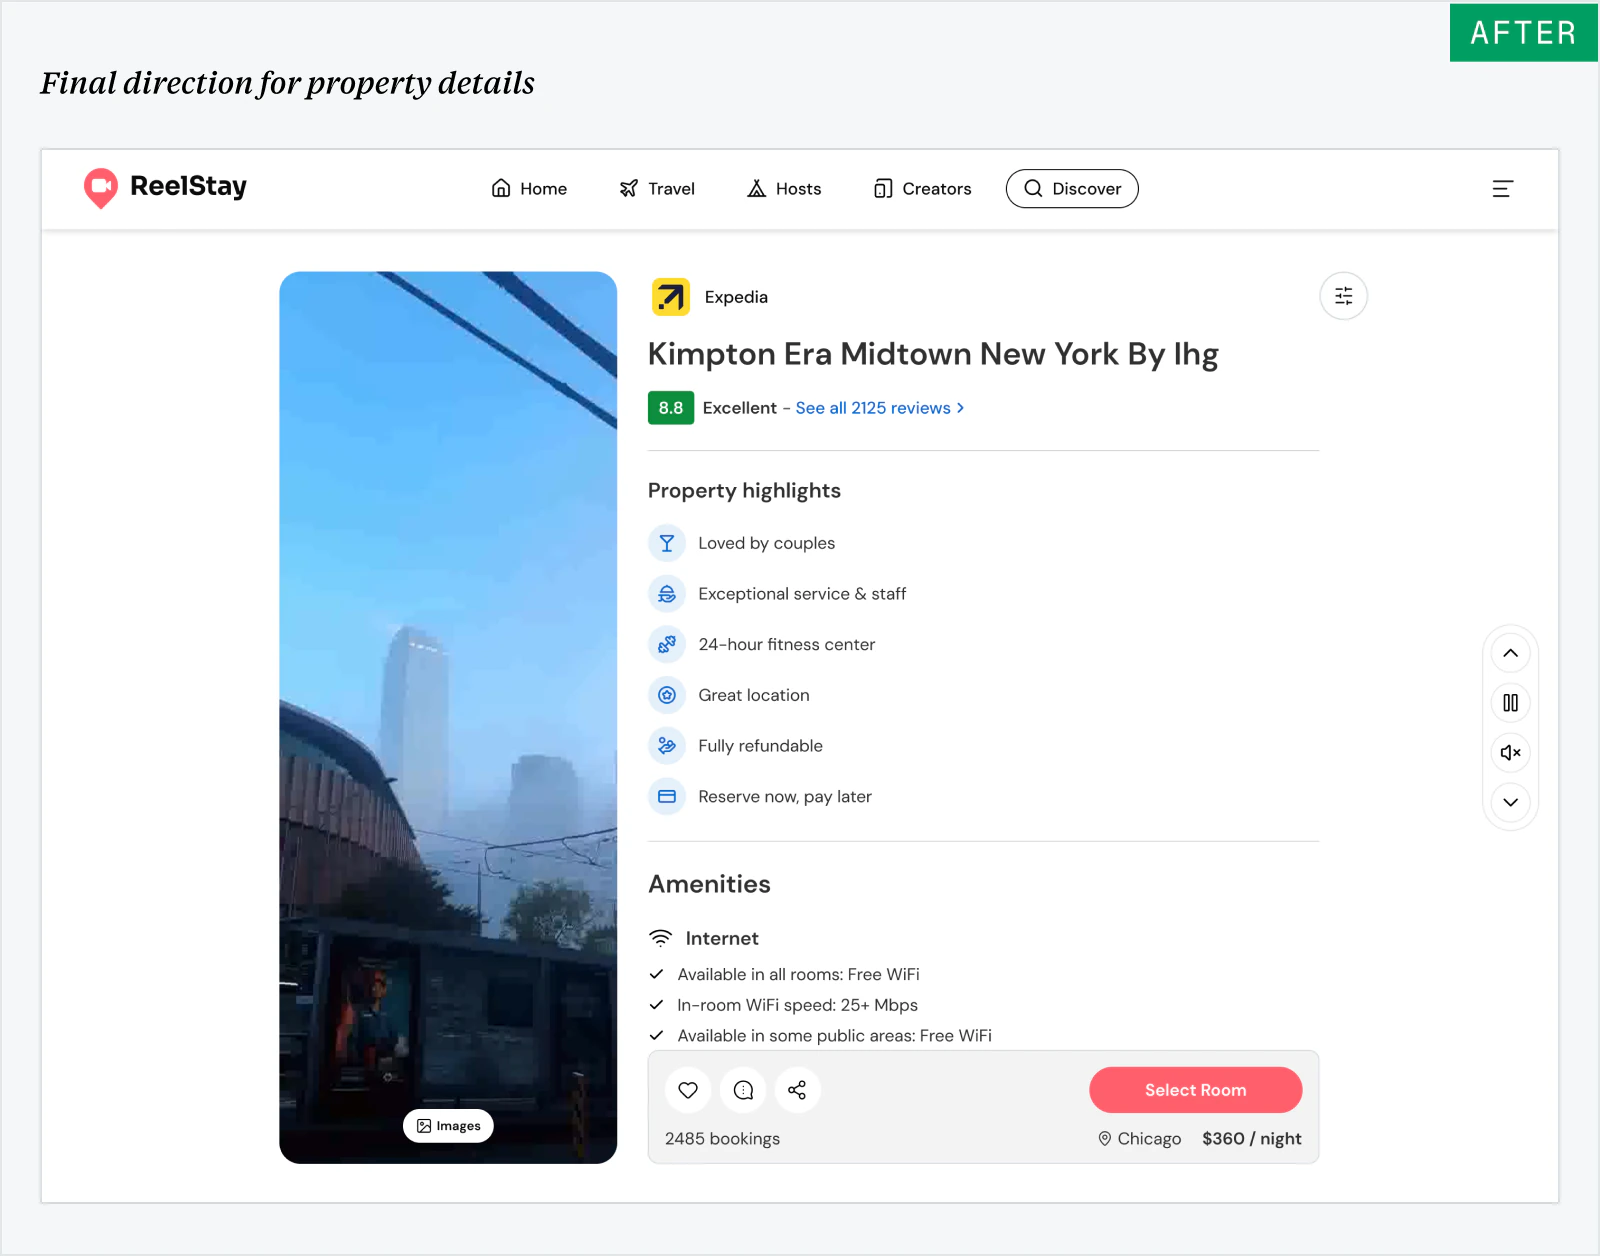Click the Discover search button
The width and height of the screenshot is (1600, 1256).
click(1072, 189)
